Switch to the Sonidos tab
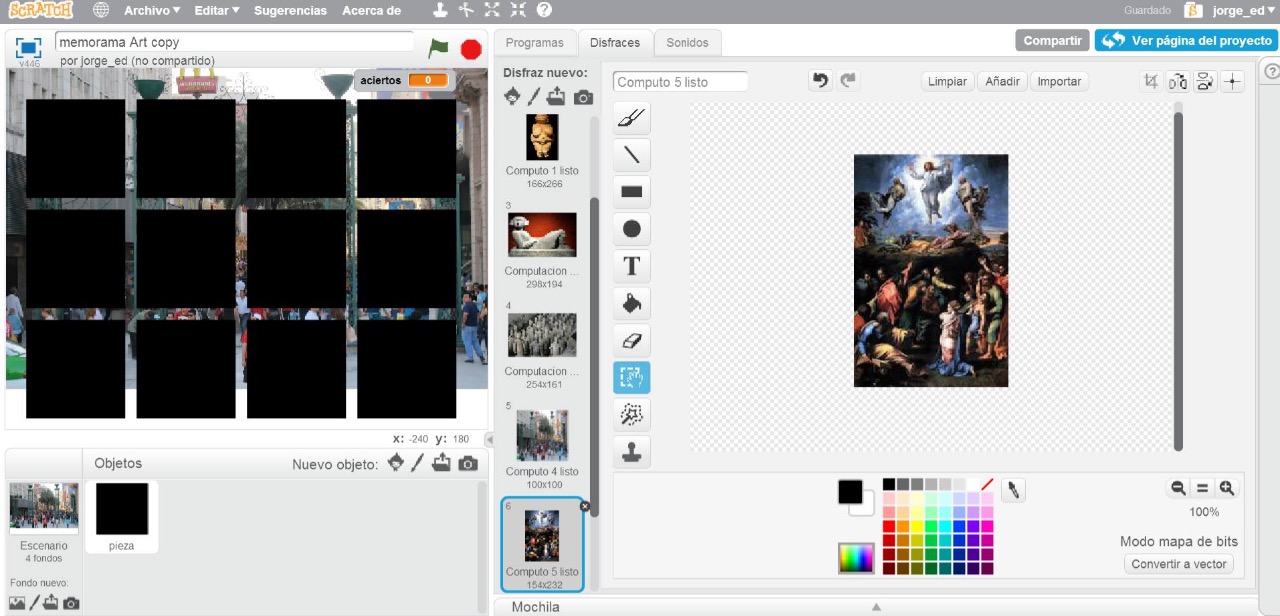Screen dimensions: 1280x616 coord(687,43)
